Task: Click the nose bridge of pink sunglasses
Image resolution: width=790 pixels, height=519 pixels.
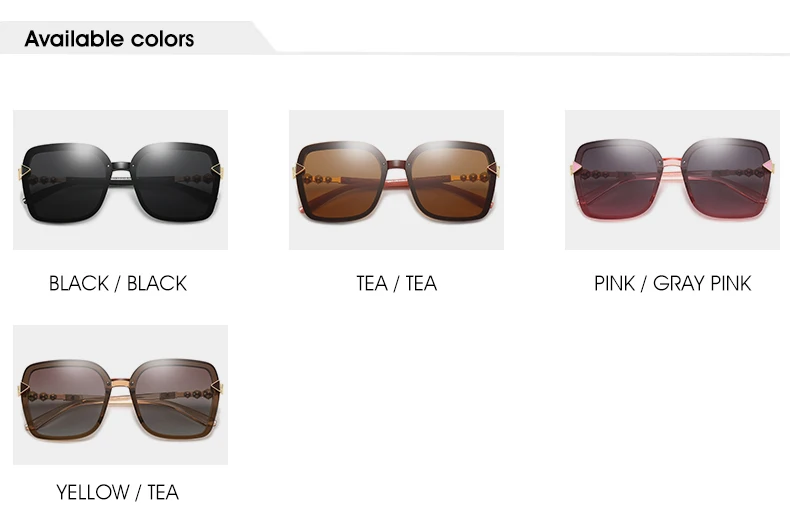Action: point(672,165)
